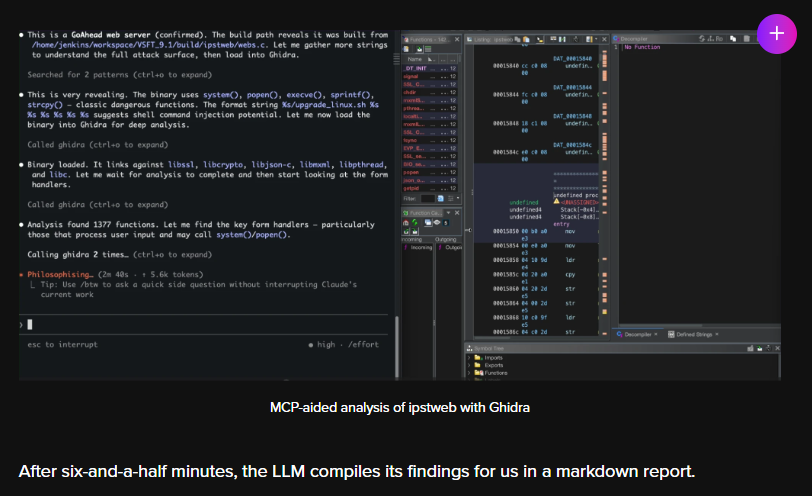Click the table rows icon in the Functions panel toolbar

point(428,49)
